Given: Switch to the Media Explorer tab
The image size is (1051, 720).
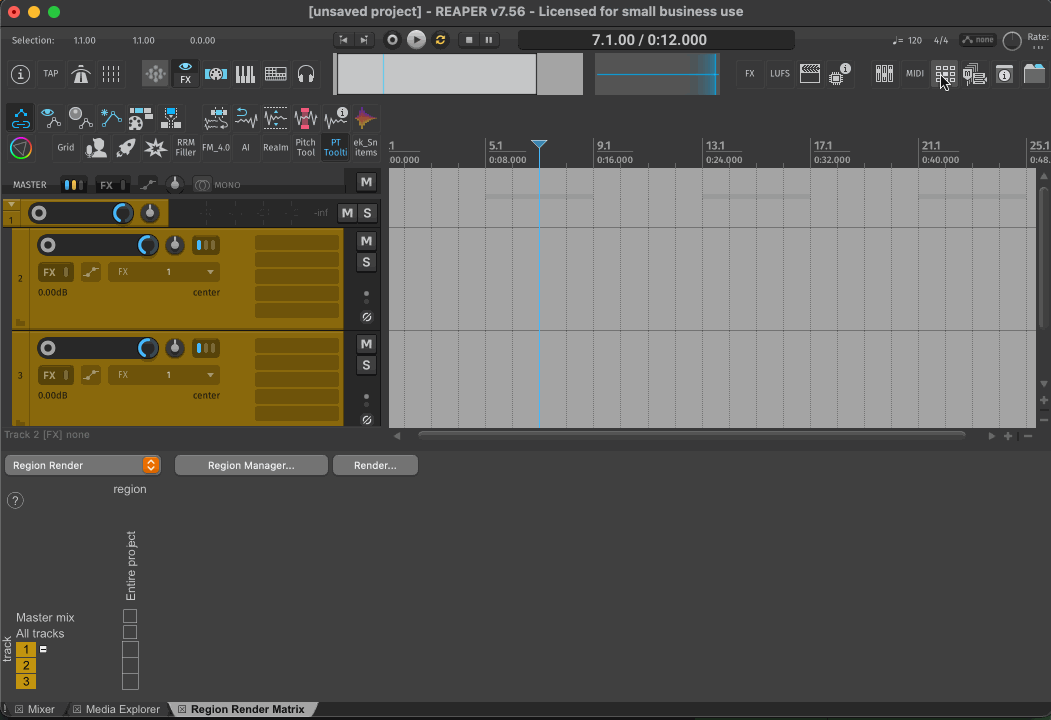Looking at the screenshot, I should pos(123,709).
